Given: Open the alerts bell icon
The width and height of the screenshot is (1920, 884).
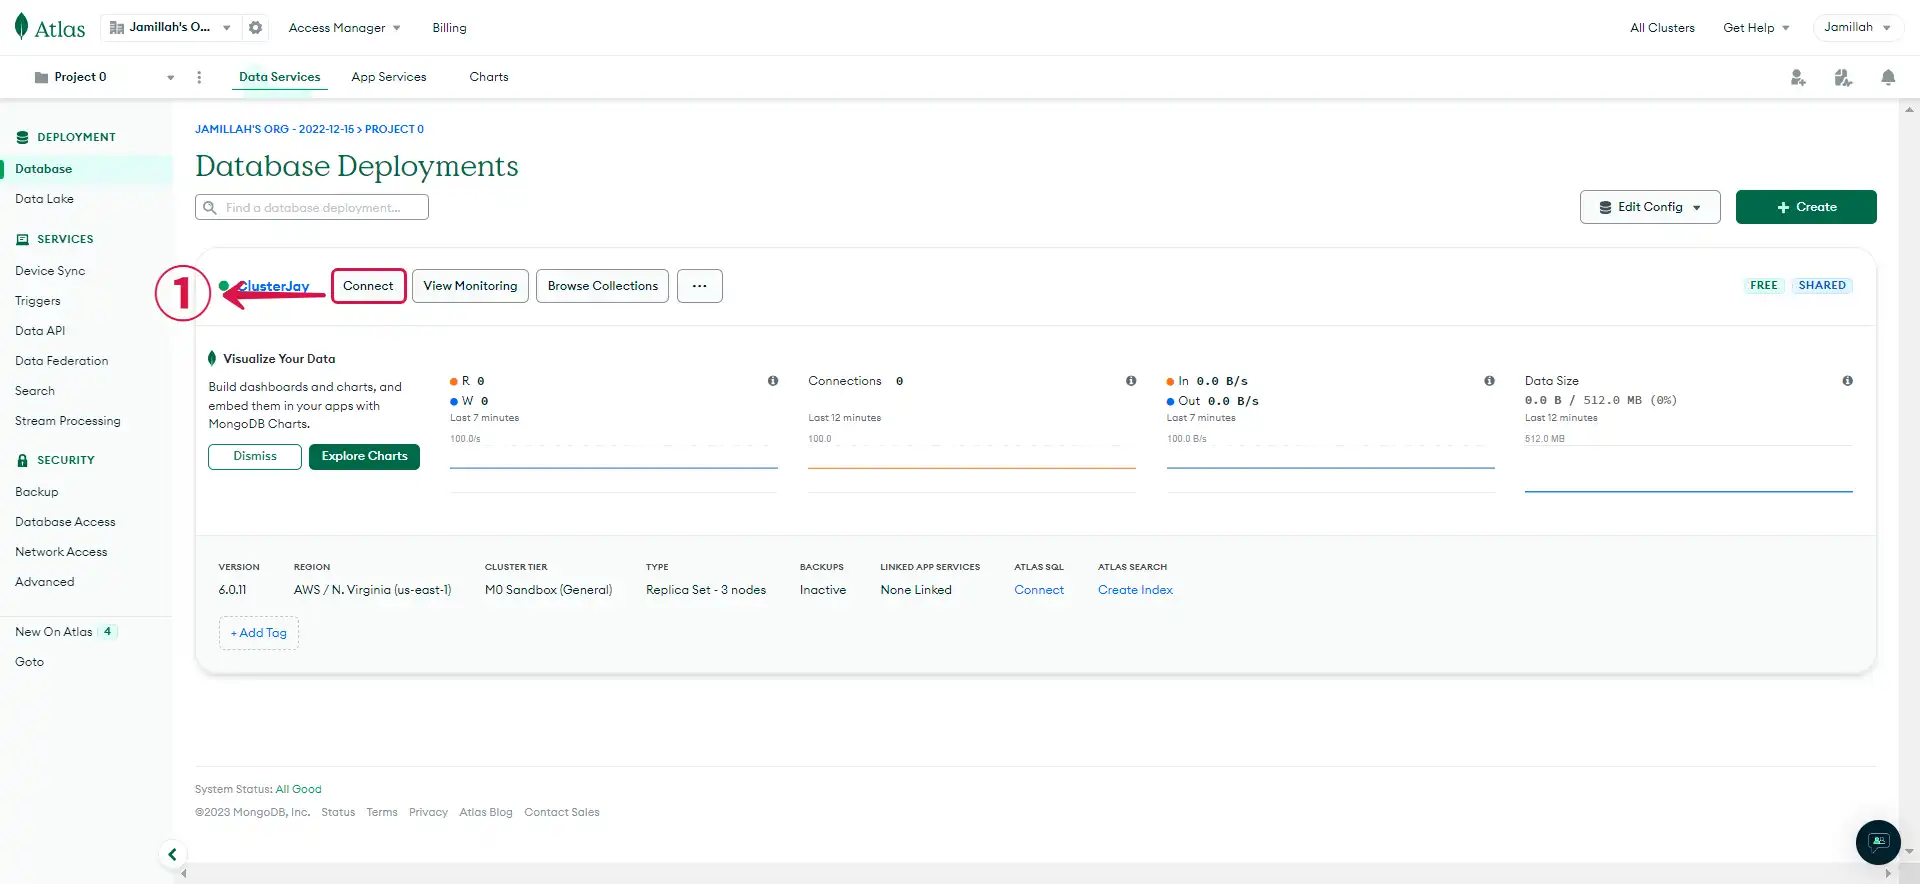Looking at the screenshot, I should click(x=1888, y=77).
